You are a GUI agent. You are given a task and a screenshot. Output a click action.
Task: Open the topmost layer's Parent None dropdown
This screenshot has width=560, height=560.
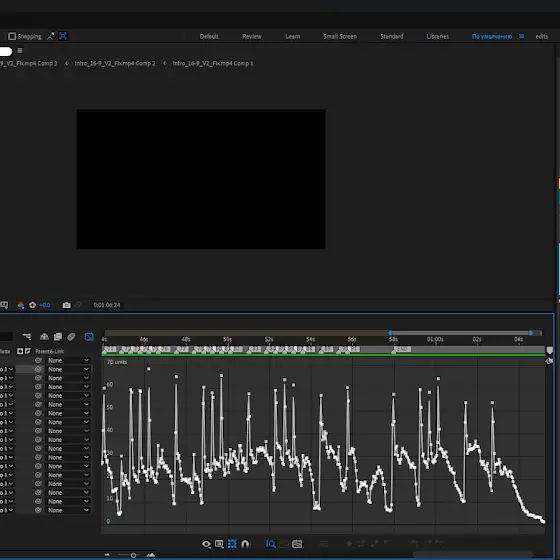[68, 360]
